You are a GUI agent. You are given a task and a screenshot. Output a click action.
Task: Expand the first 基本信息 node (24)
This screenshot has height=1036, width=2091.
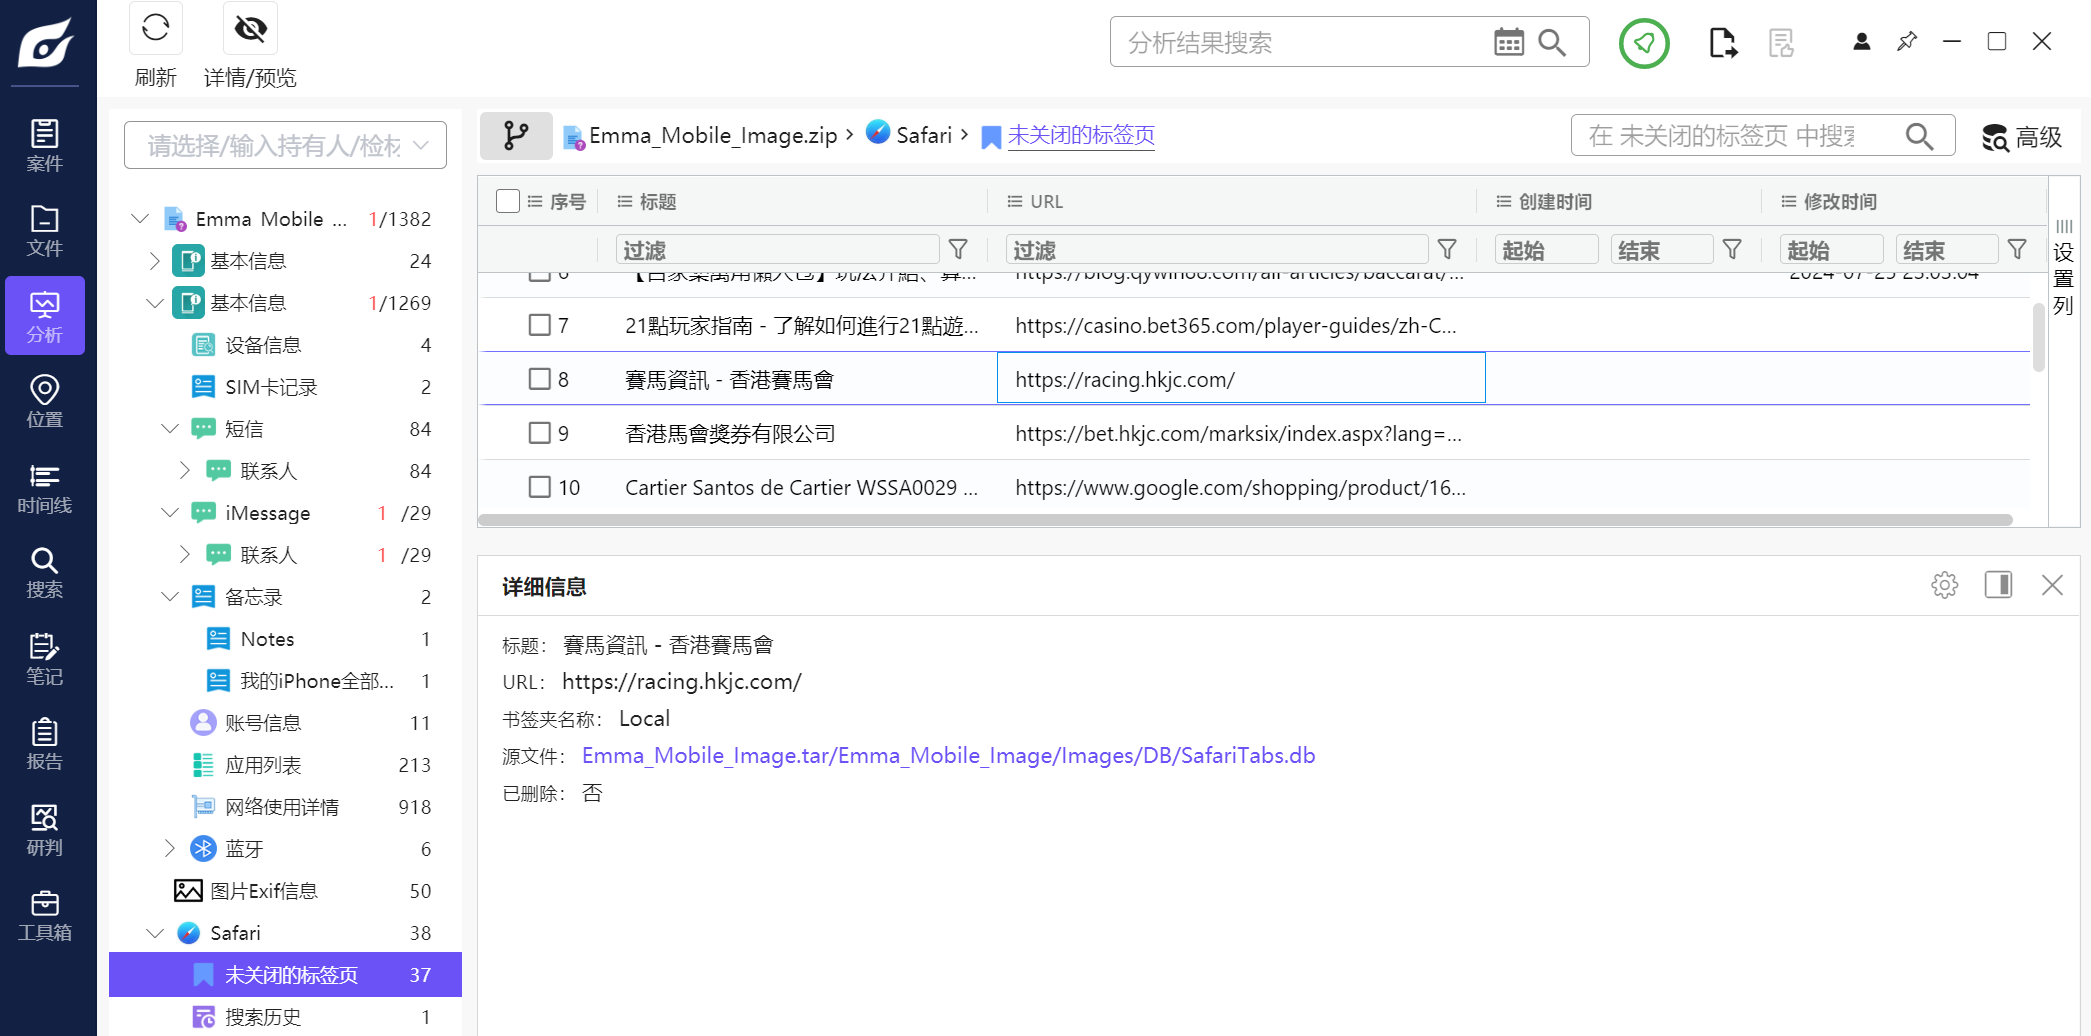point(155,261)
